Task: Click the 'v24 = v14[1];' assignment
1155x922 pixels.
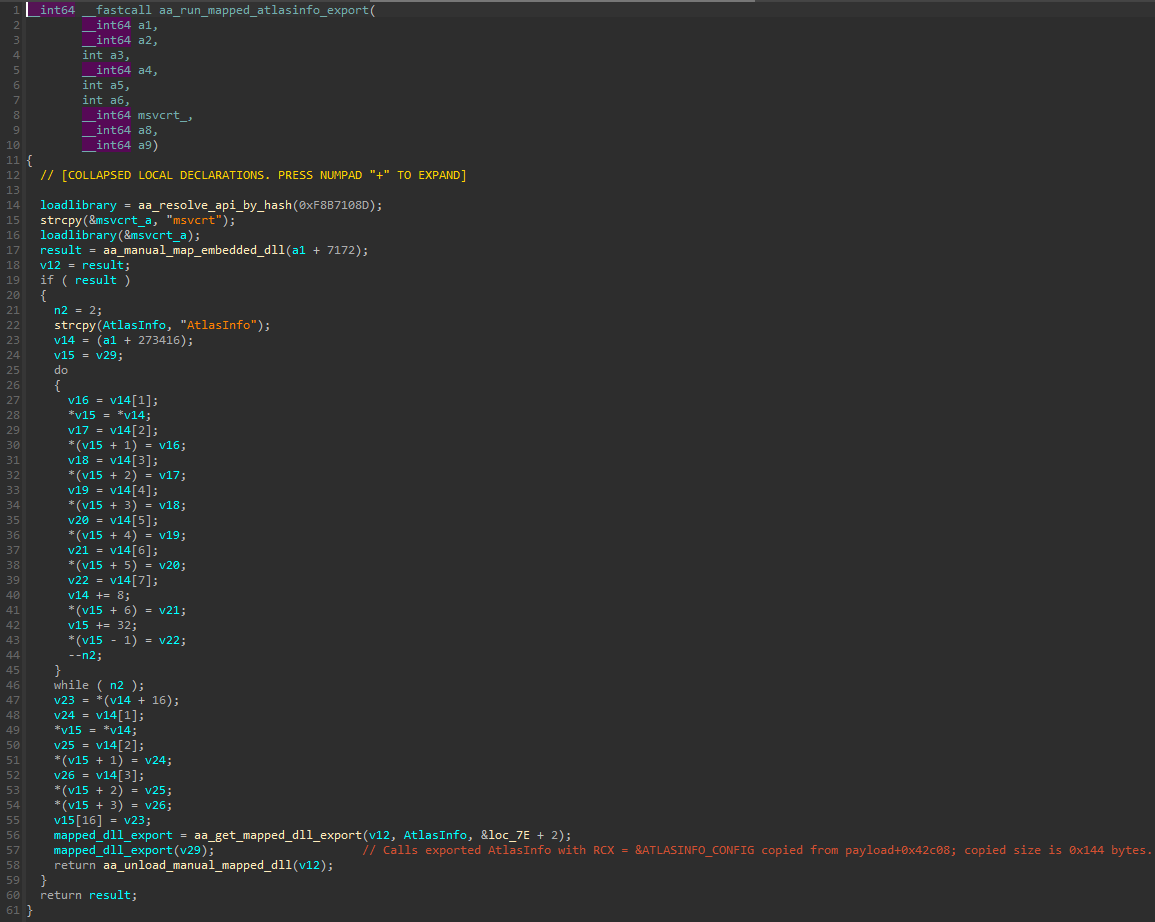Action: point(99,716)
